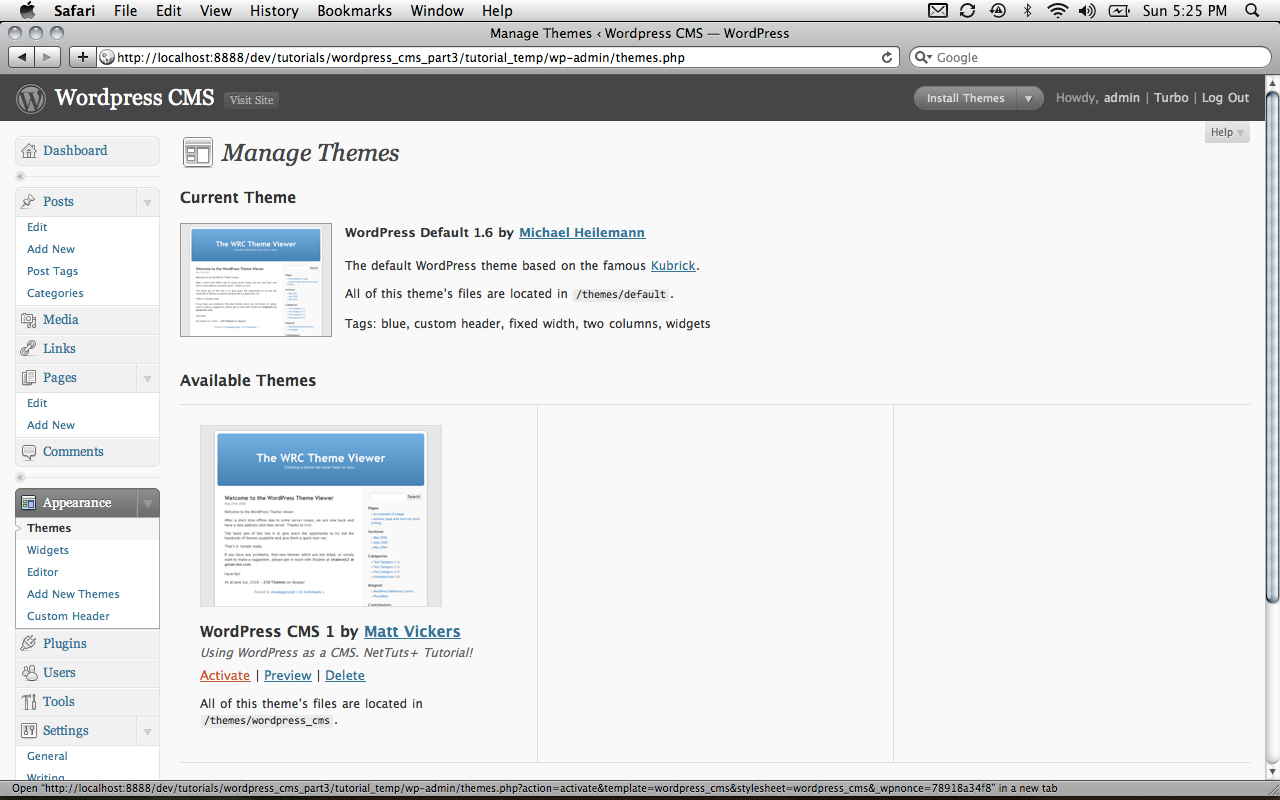Preview the WordPress CMS theme
The image size is (1280, 800).
tap(288, 675)
